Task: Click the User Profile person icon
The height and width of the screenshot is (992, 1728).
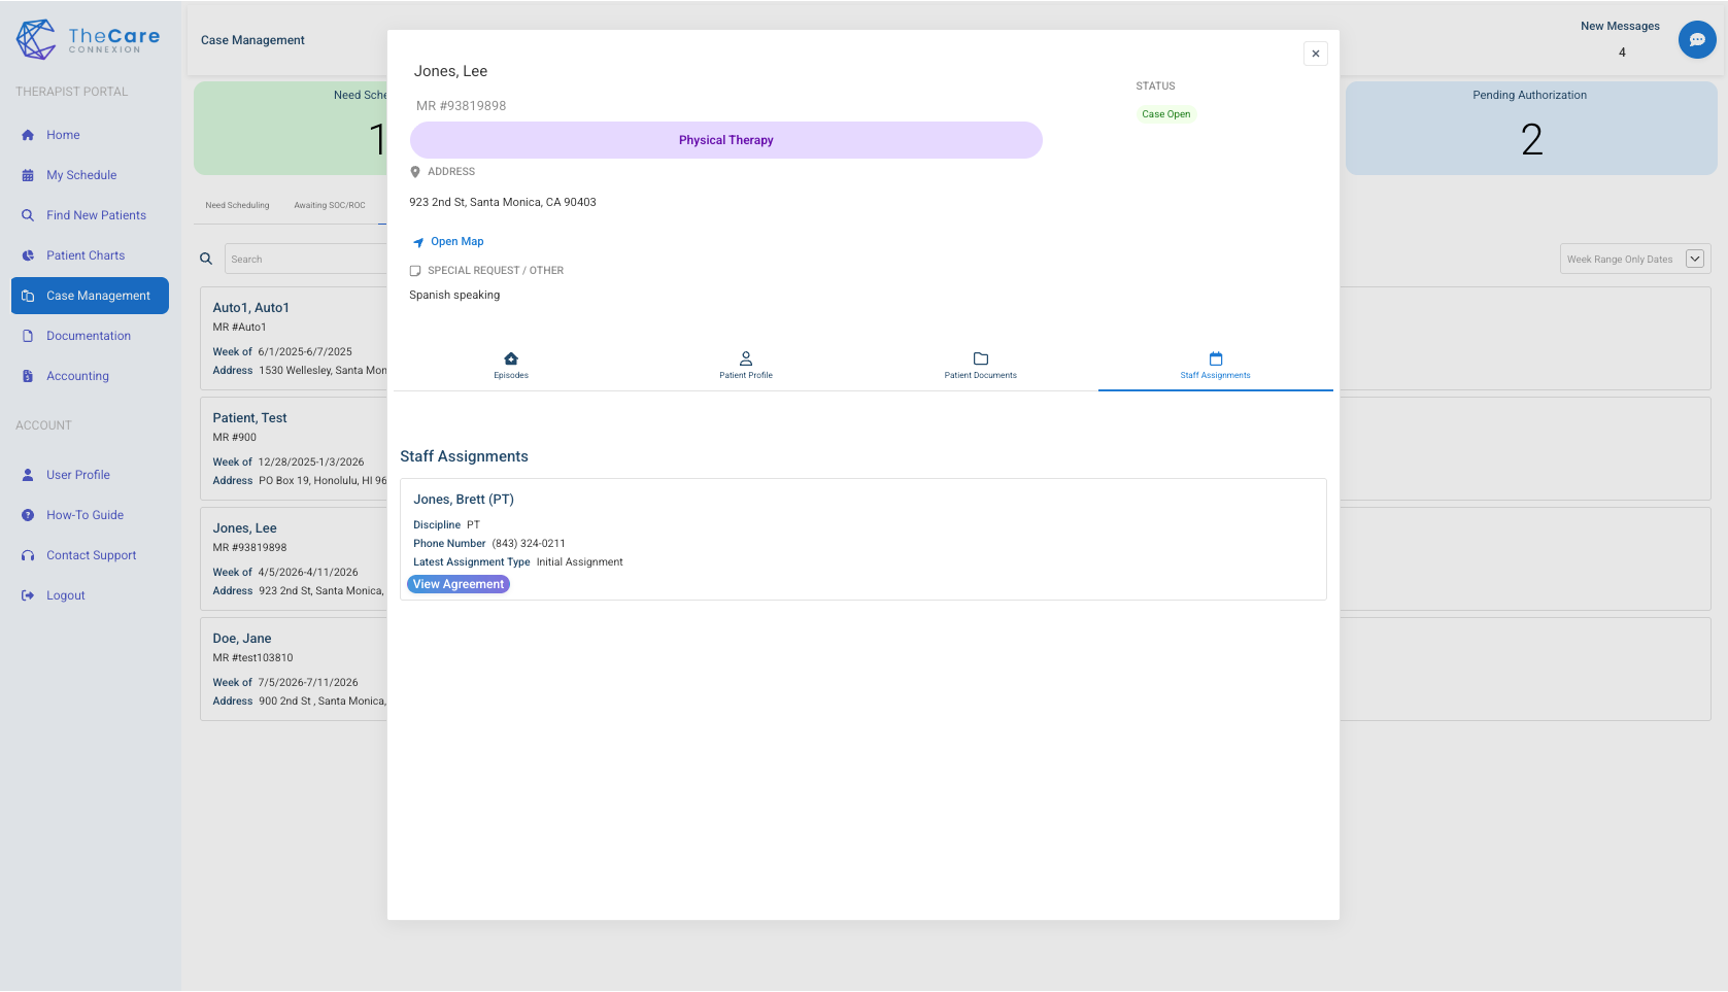Action: pos(28,475)
